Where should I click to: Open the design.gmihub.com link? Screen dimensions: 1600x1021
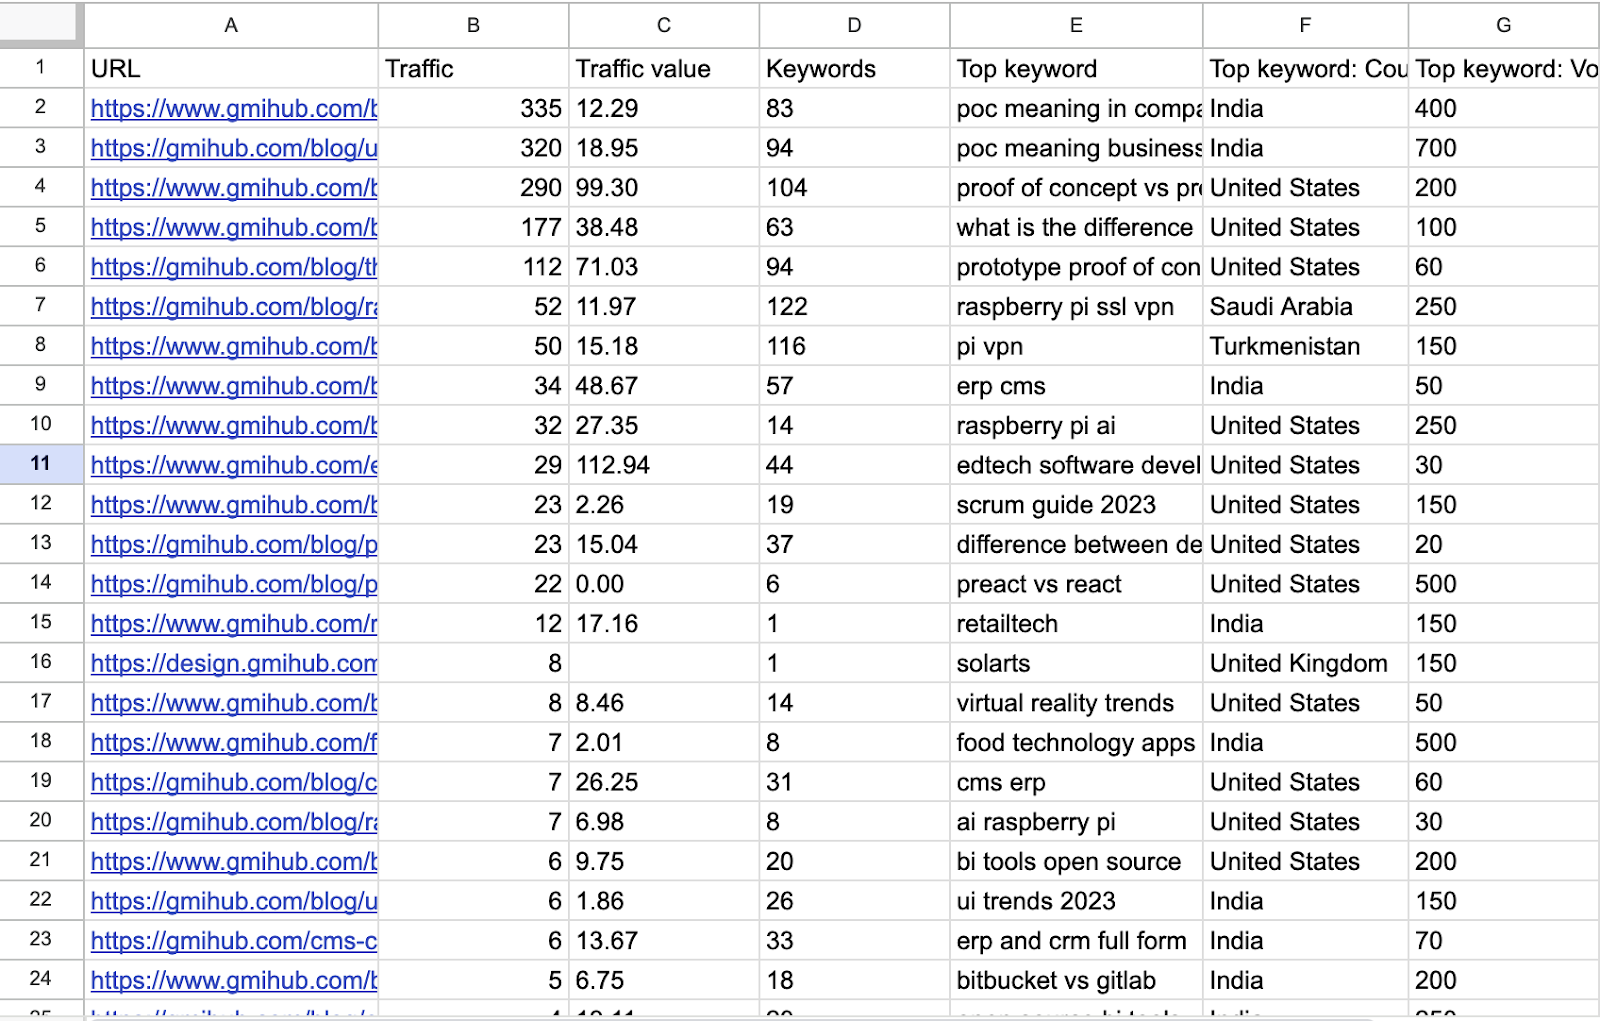(x=234, y=664)
